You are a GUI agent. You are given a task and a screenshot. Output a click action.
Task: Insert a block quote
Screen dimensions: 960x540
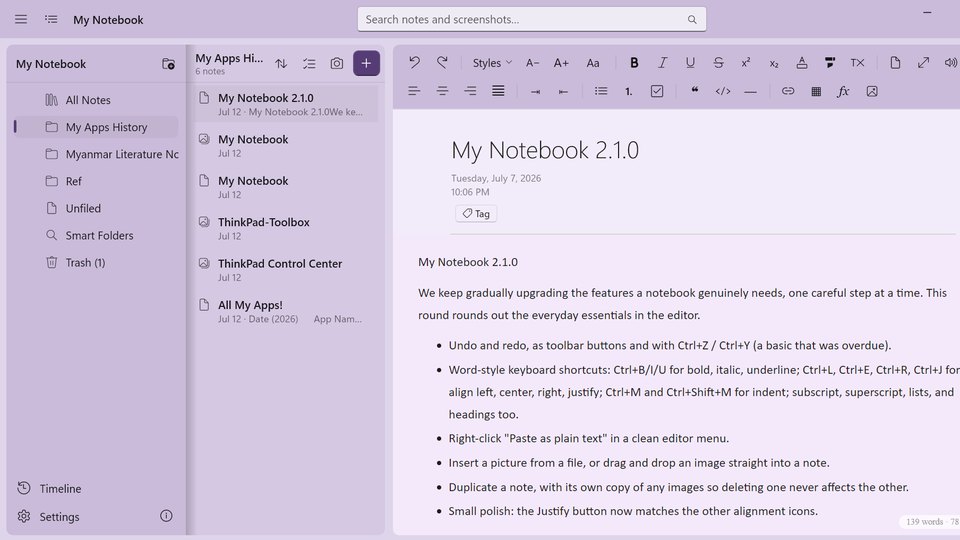[x=695, y=90]
